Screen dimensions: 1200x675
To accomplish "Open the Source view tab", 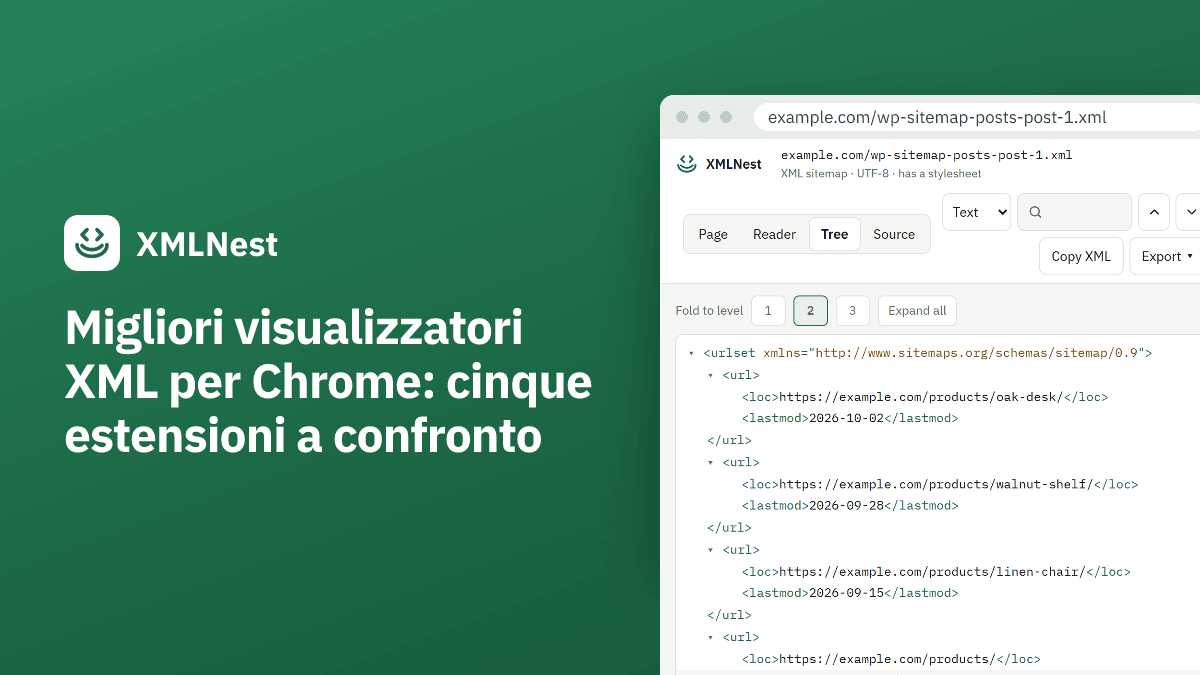I will coord(894,234).
